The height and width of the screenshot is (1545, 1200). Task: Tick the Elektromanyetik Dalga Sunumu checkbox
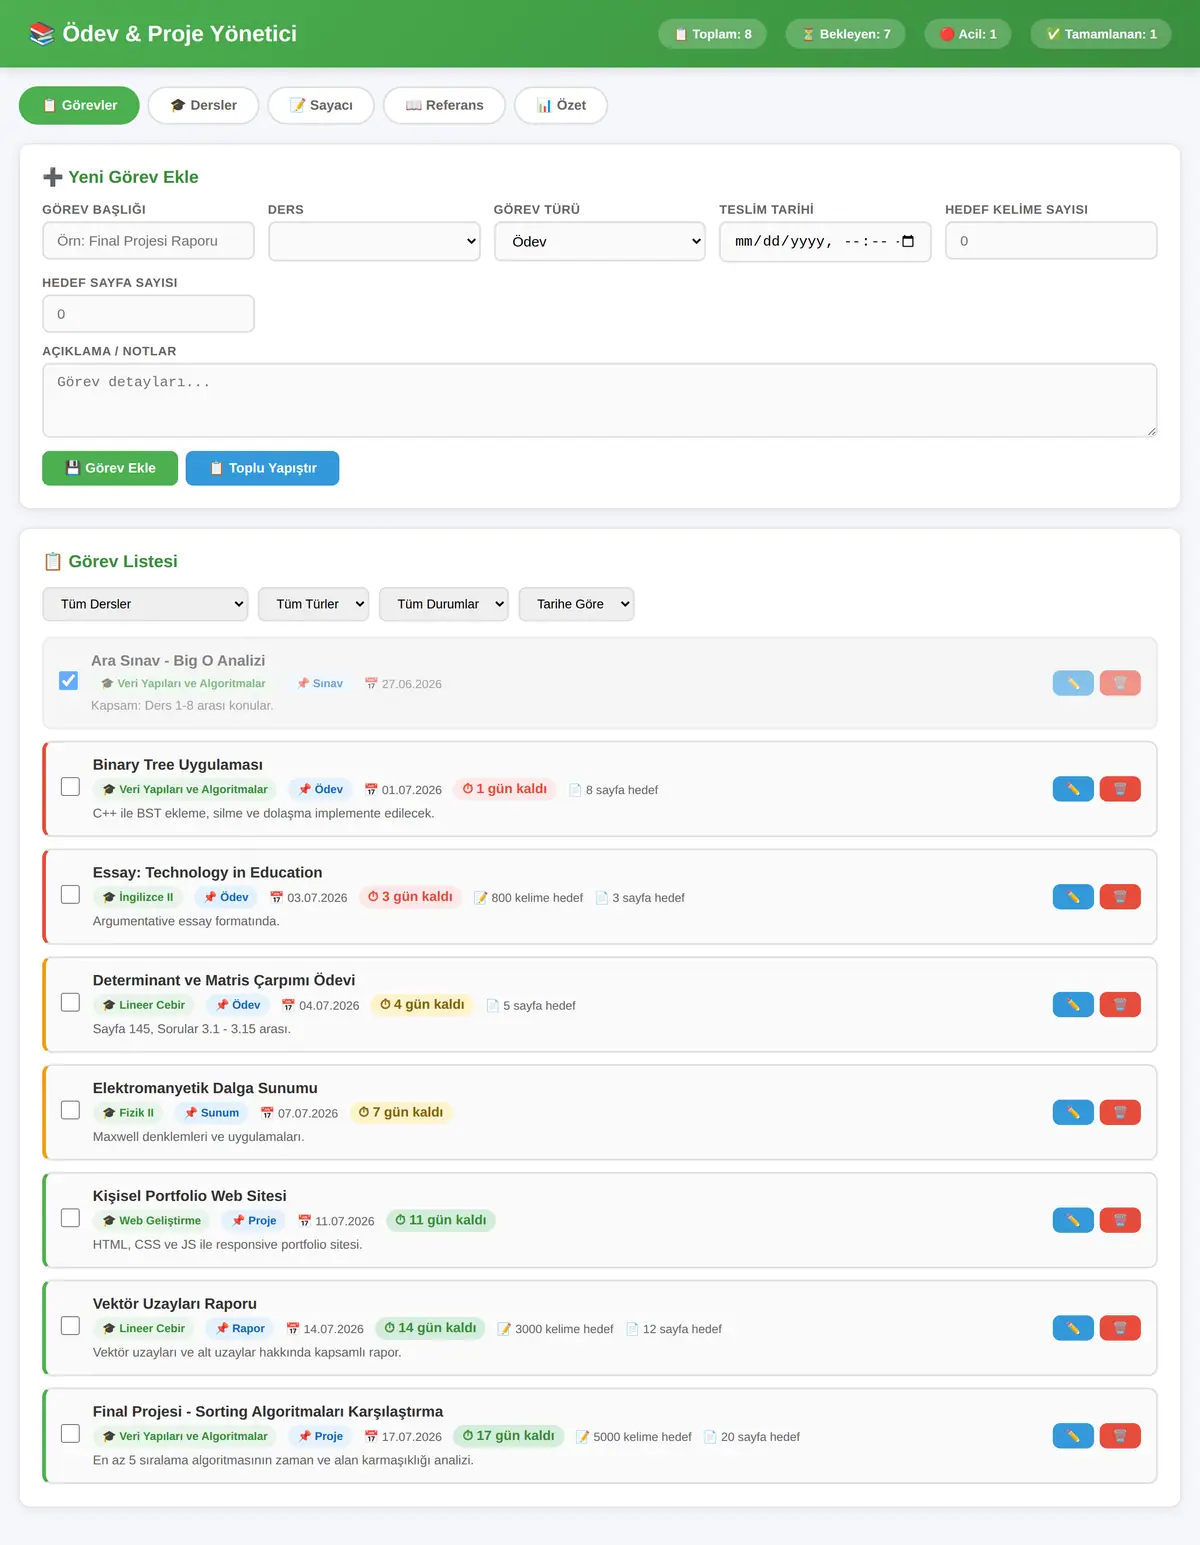coord(70,1110)
